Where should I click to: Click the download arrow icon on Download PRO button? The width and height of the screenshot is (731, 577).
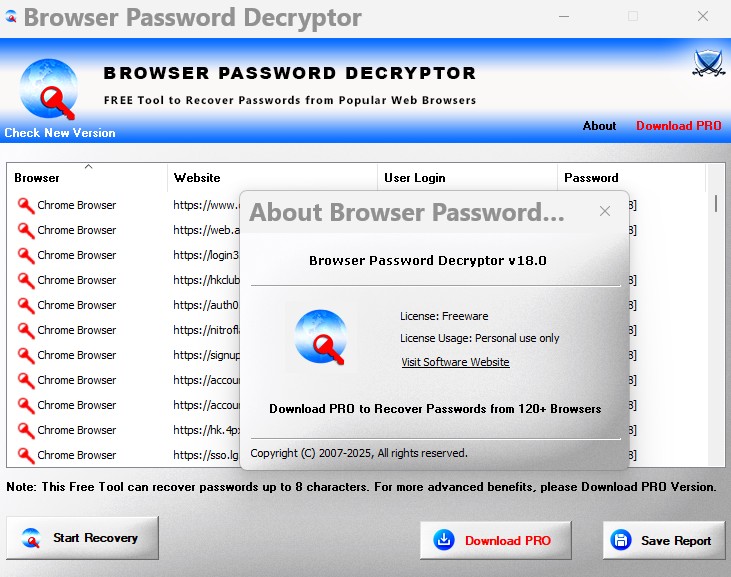pyautogui.click(x=443, y=540)
